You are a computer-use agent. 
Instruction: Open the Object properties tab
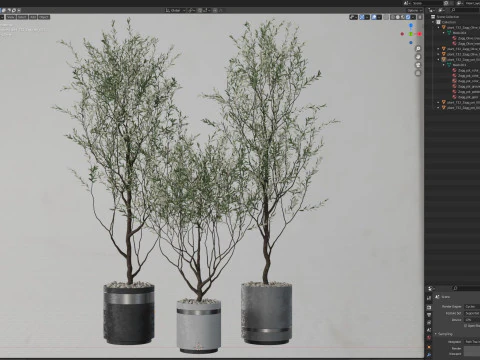(x=429, y=347)
